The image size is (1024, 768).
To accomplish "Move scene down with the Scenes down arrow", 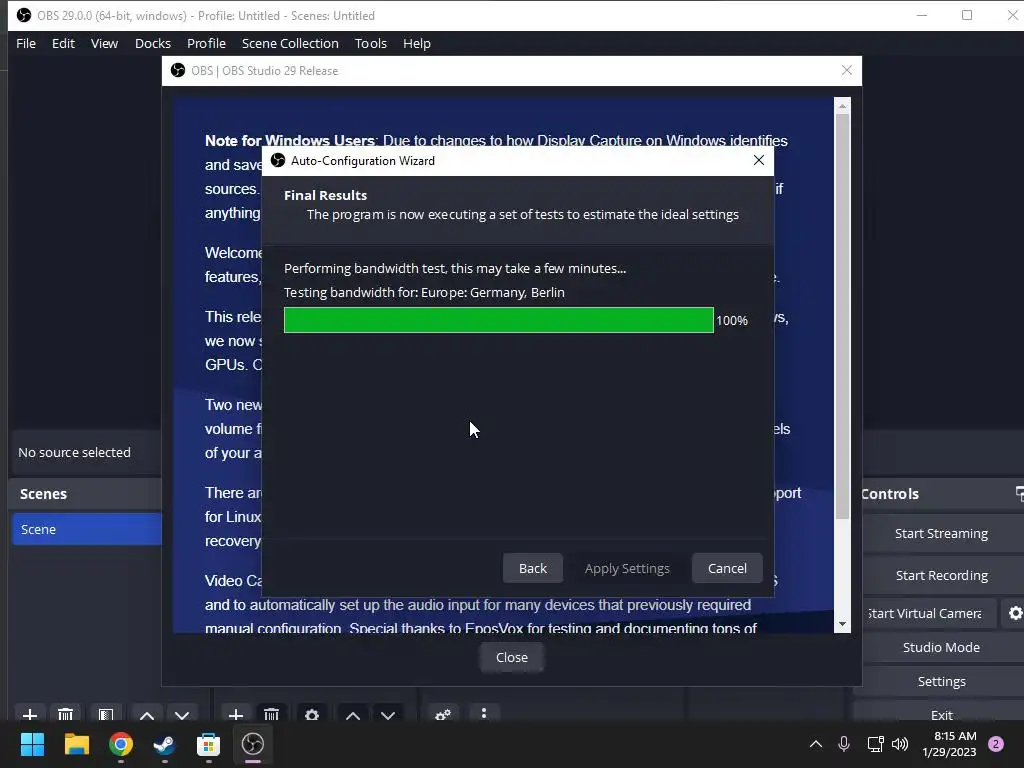I will pos(182,715).
